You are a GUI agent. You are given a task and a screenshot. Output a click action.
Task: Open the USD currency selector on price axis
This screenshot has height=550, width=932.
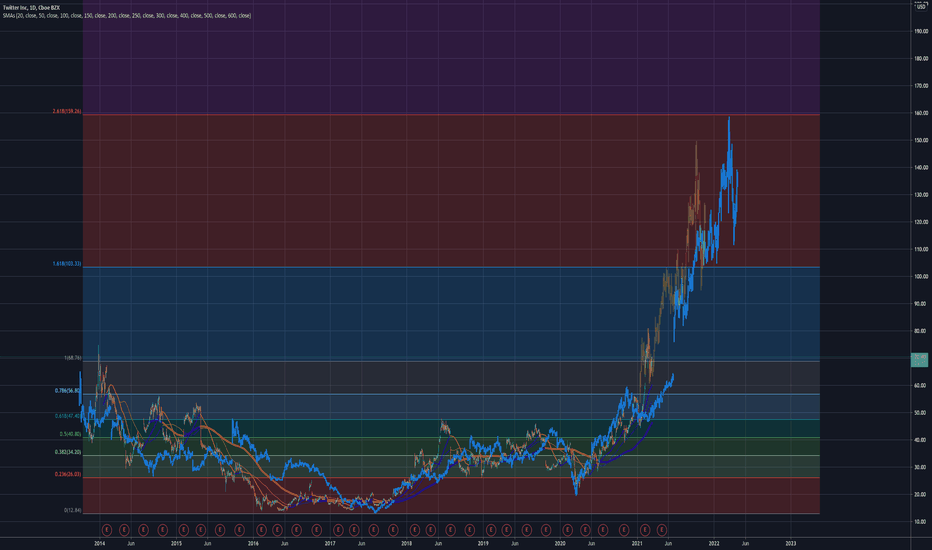[921, 7]
